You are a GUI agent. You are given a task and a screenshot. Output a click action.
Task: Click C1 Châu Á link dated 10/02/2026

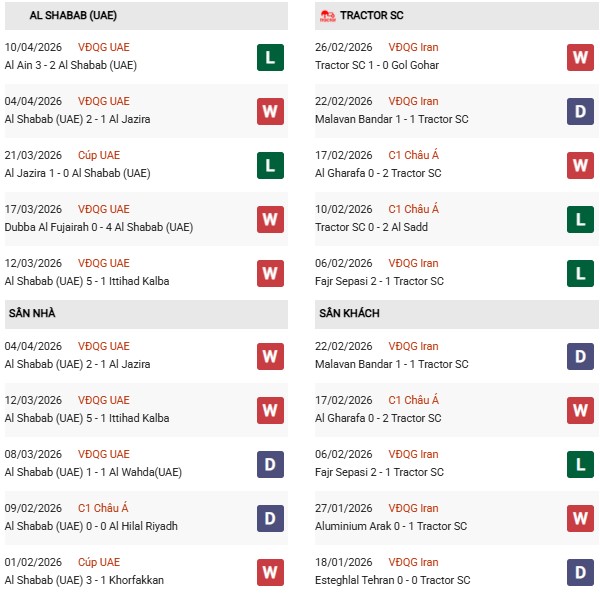tap(414, 209)
